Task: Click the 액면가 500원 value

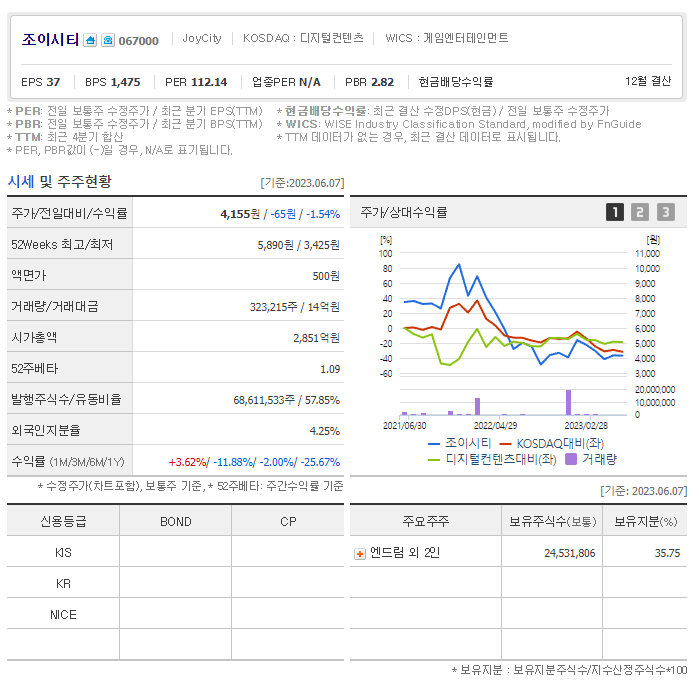Action: (326, 276)
